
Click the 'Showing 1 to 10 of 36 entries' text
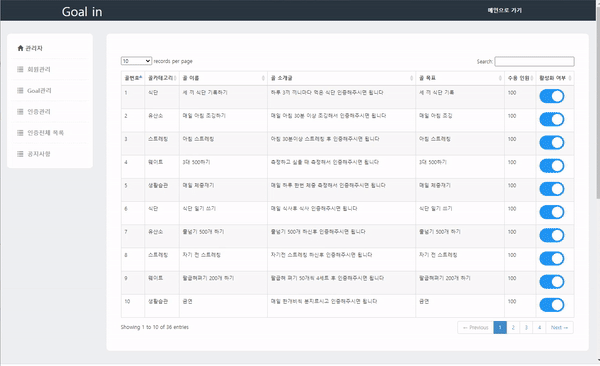tap(155, 327)
